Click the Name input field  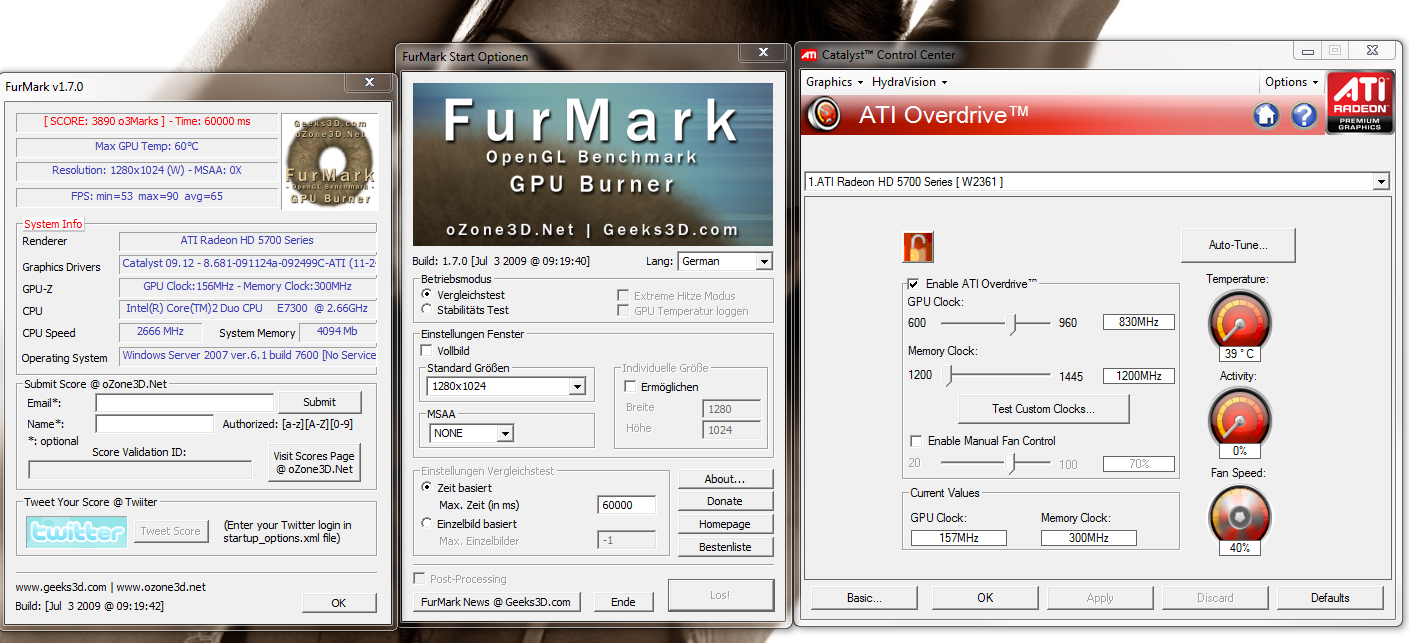click(154, 424)
